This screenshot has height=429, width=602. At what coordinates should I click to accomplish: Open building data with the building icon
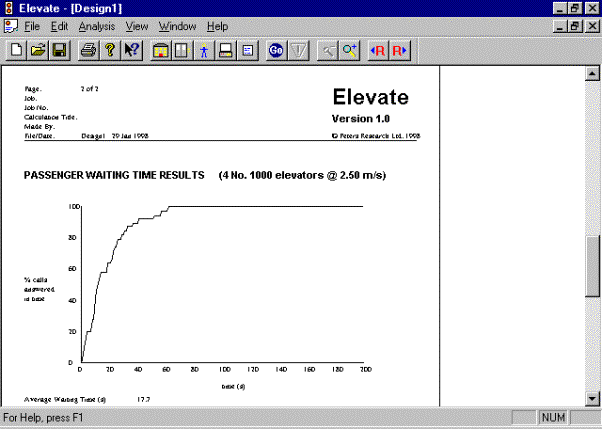pyautogui.click(x=160, y=50)
